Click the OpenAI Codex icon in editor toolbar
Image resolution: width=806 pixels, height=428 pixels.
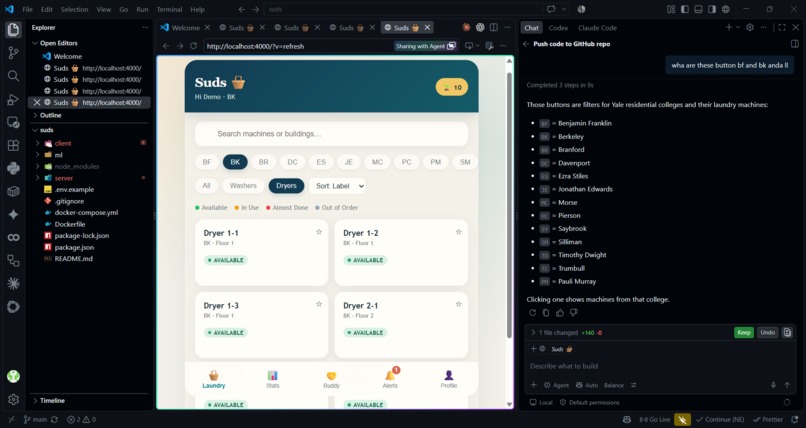point(480,27)
